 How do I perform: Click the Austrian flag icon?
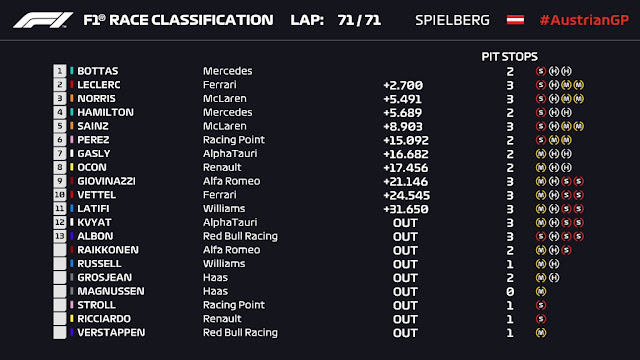pyautogui.click(x=515, y=20)
